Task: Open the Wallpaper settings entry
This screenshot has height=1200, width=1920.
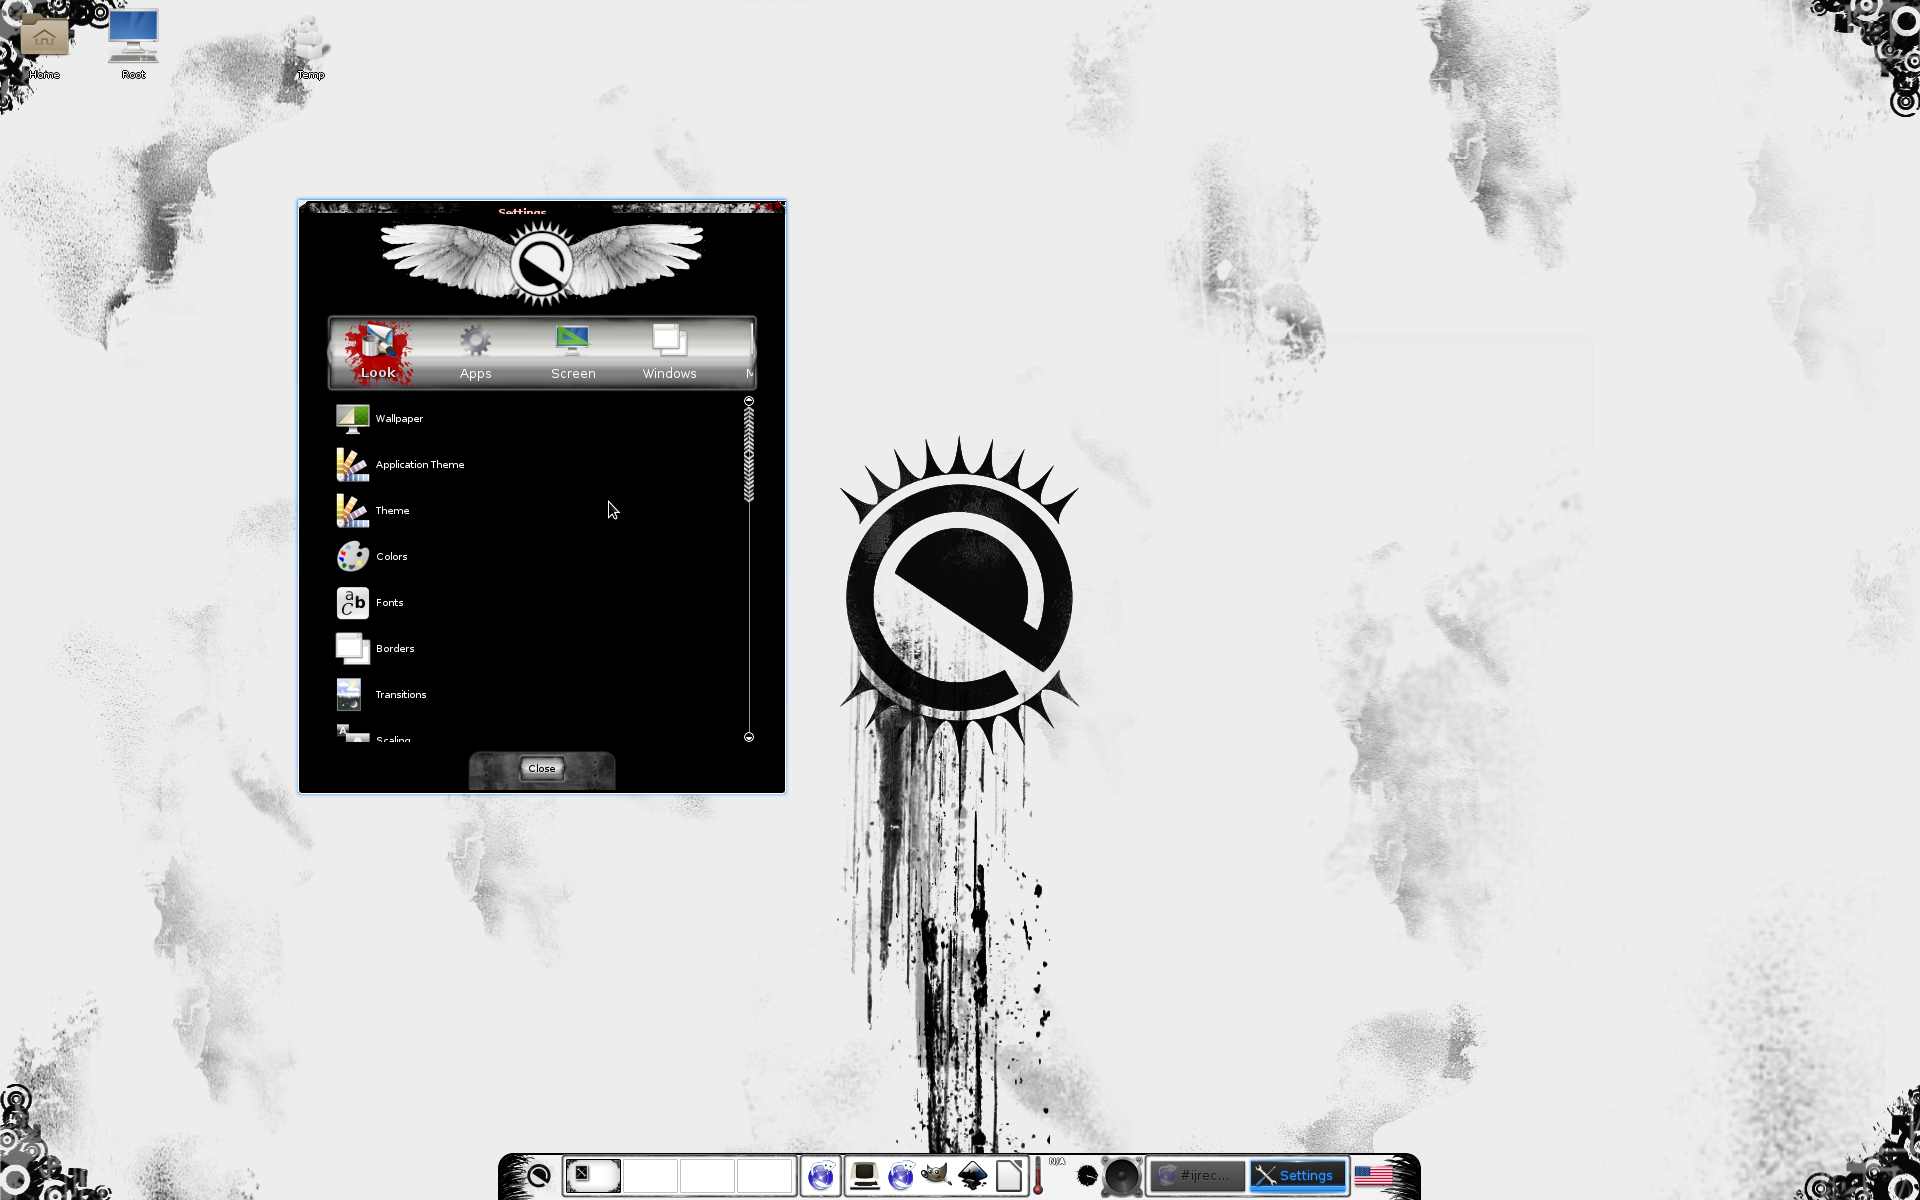Action: 538,418
